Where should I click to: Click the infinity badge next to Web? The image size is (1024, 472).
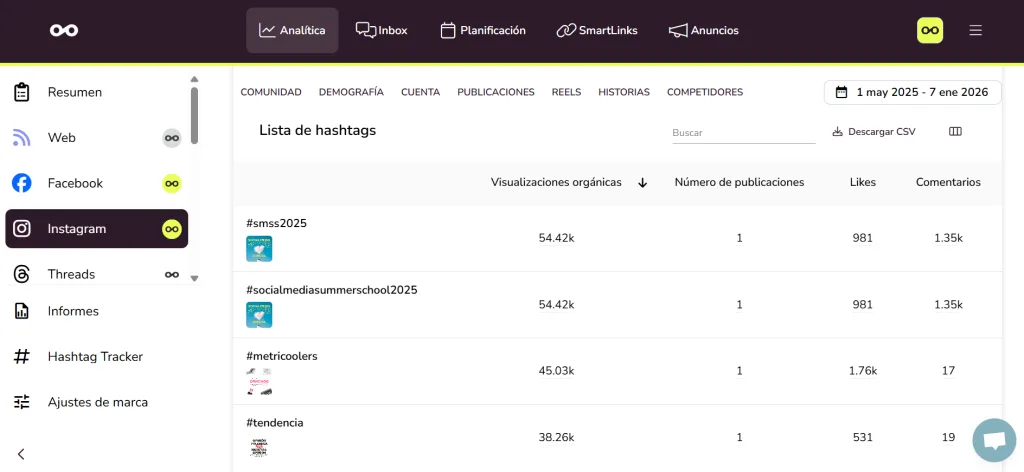[x=172, y=138]
